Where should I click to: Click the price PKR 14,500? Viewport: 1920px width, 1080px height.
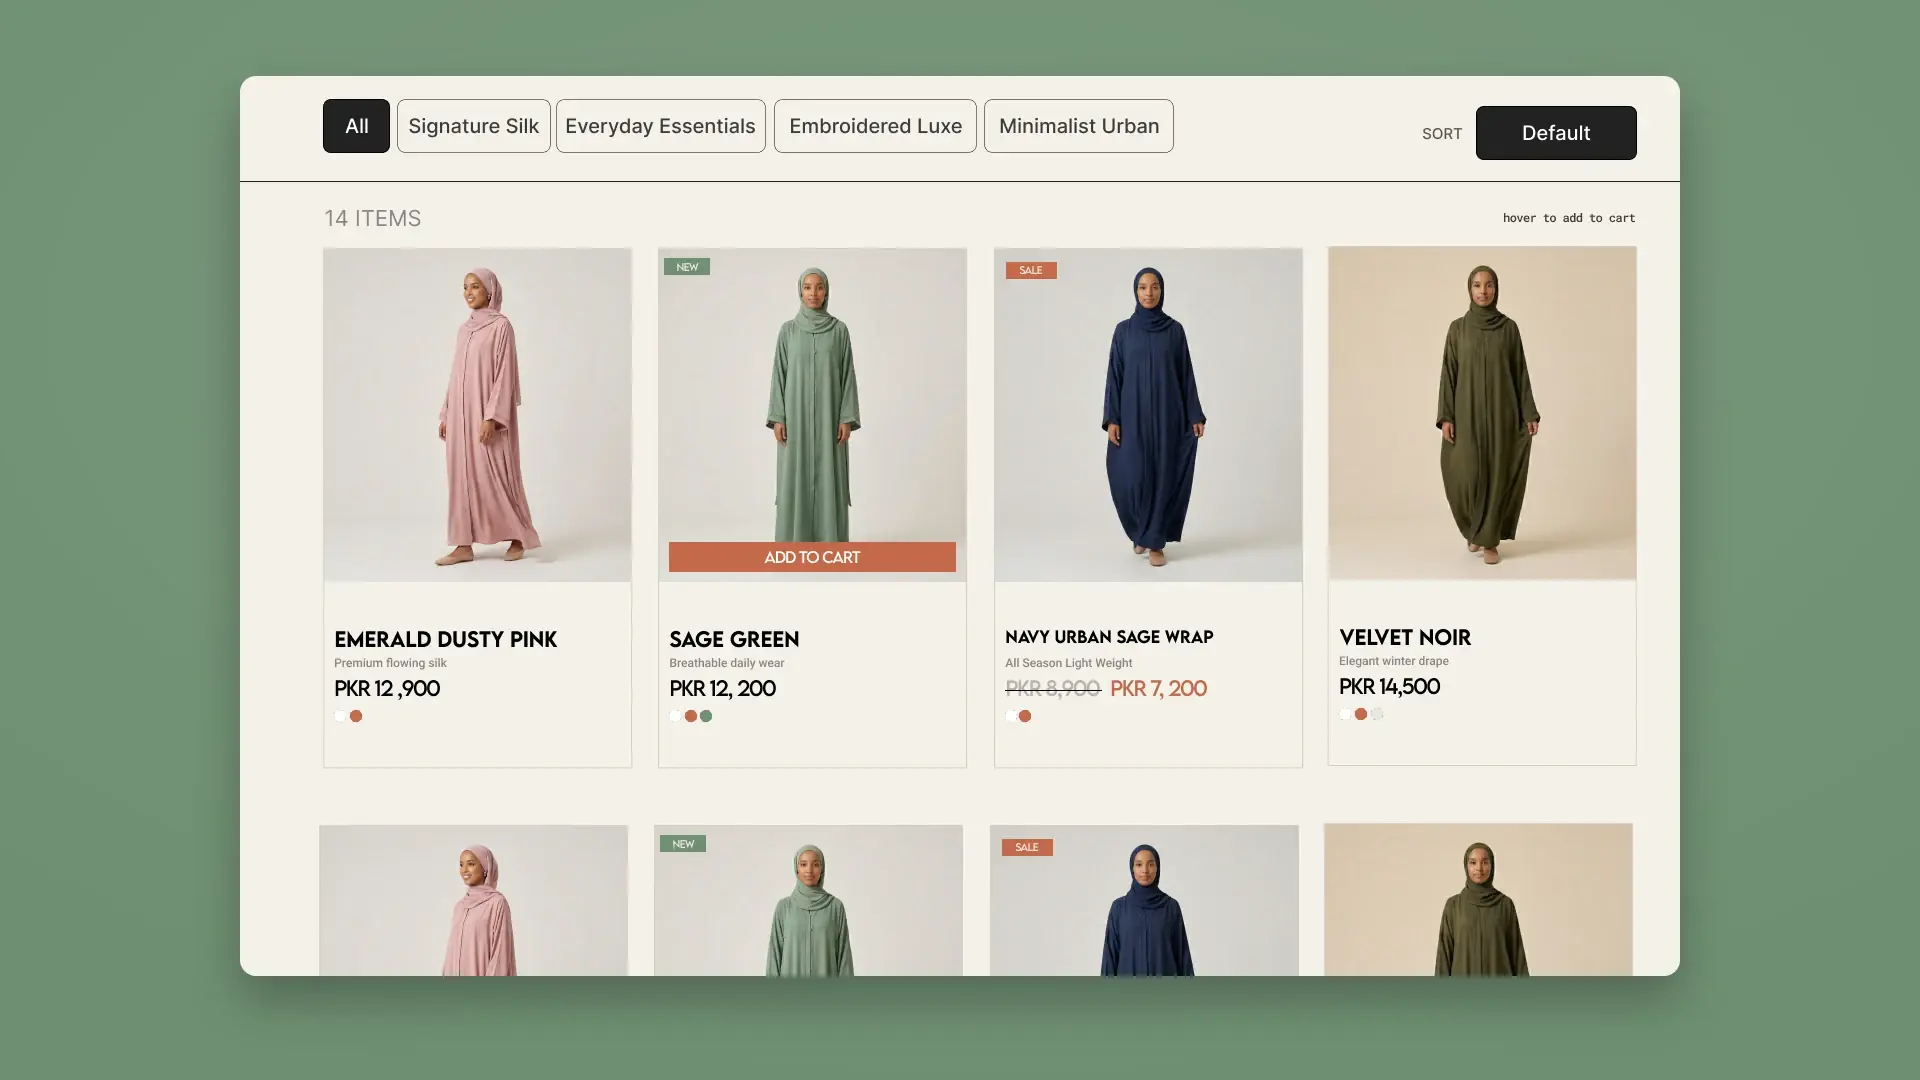(x=1389, y=687)
